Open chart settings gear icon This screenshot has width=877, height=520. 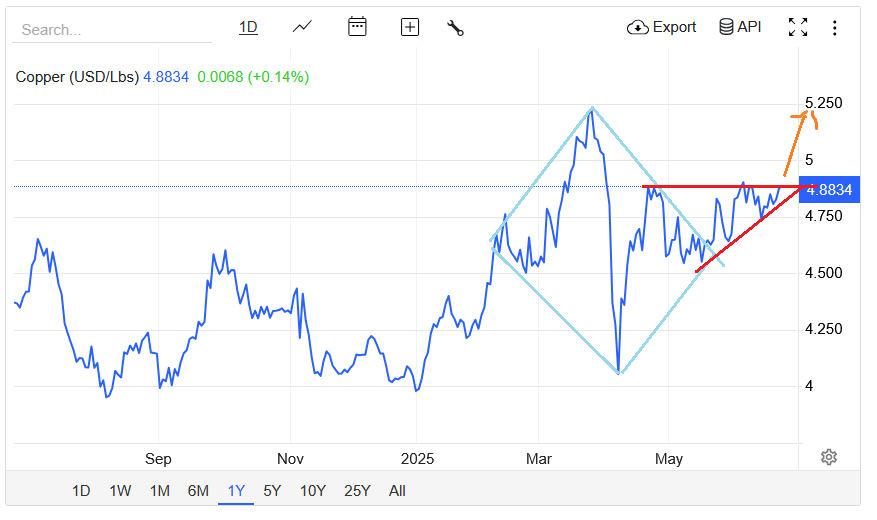pos(829,457)
